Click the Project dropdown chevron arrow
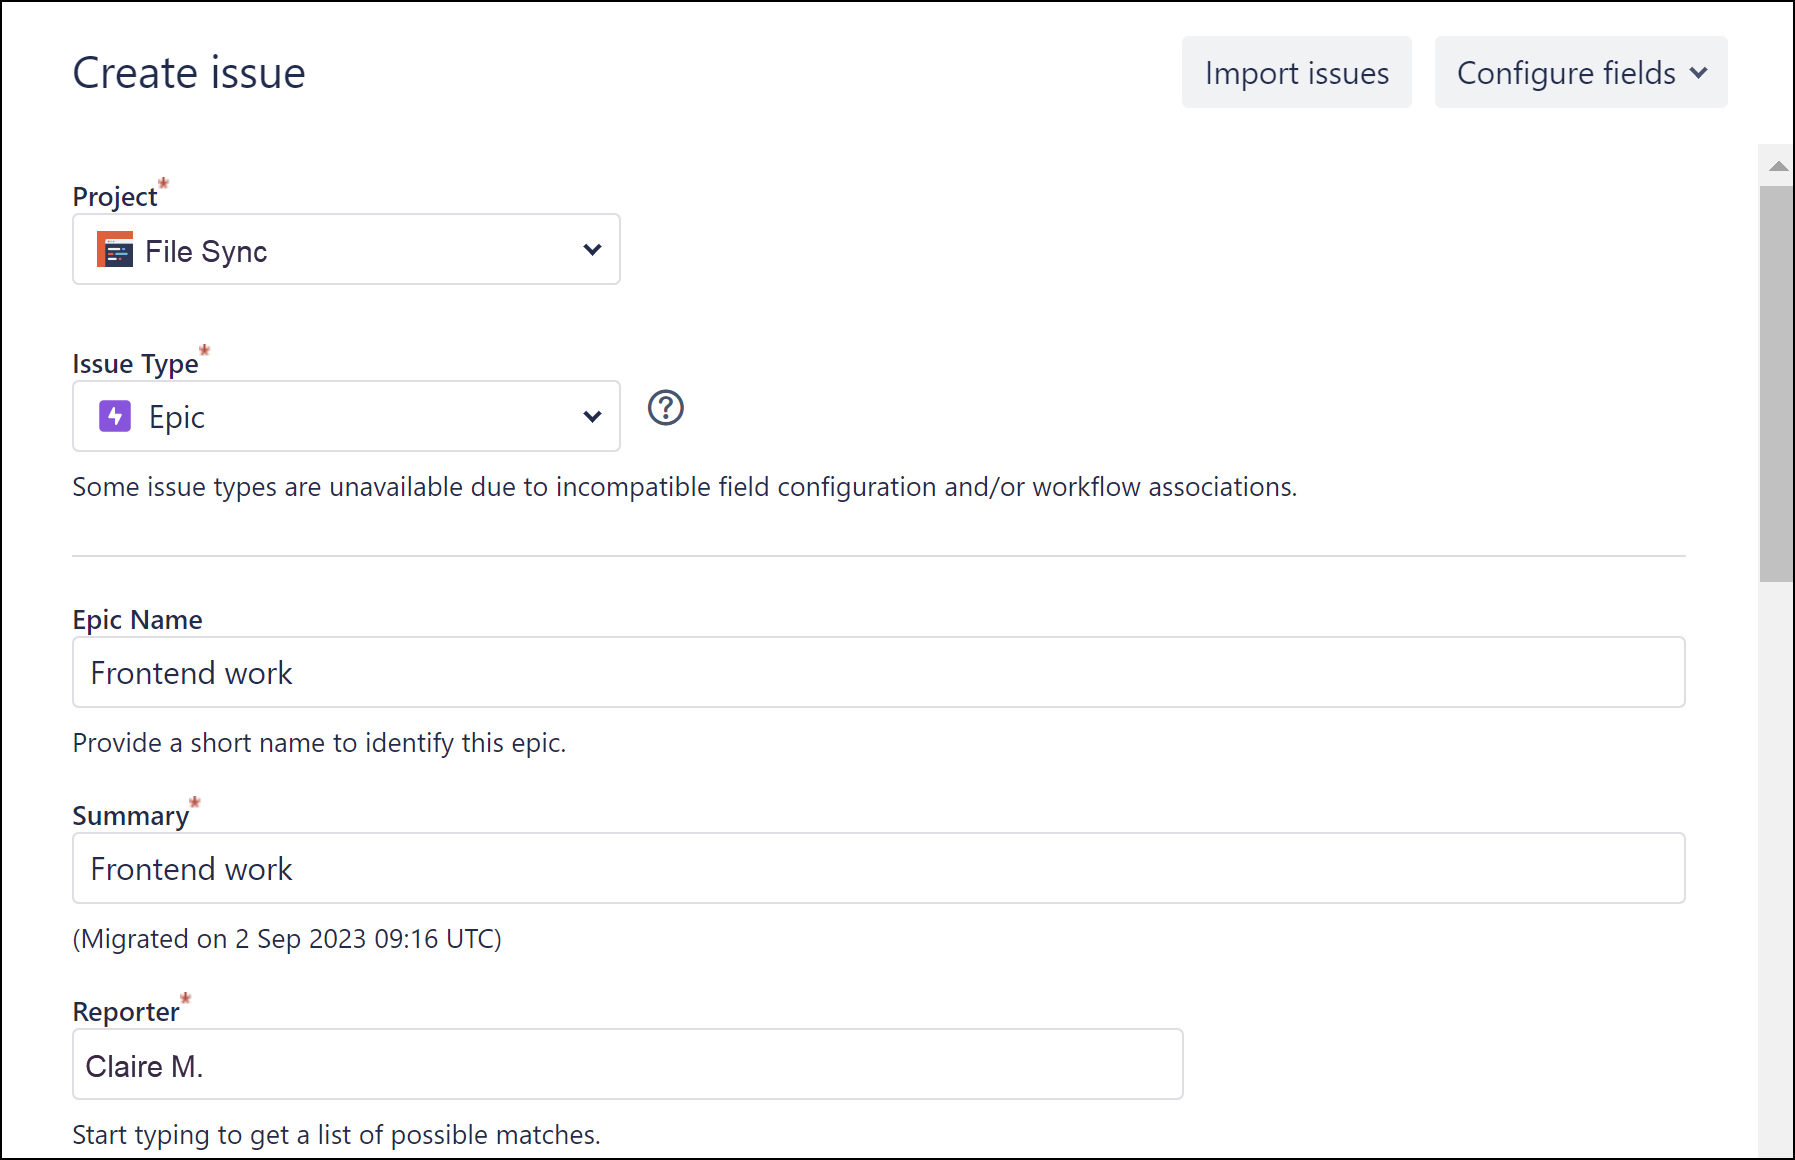The height and width of the screenshot is (1160, 1795). pyautogui.click(x=592, y=250)
